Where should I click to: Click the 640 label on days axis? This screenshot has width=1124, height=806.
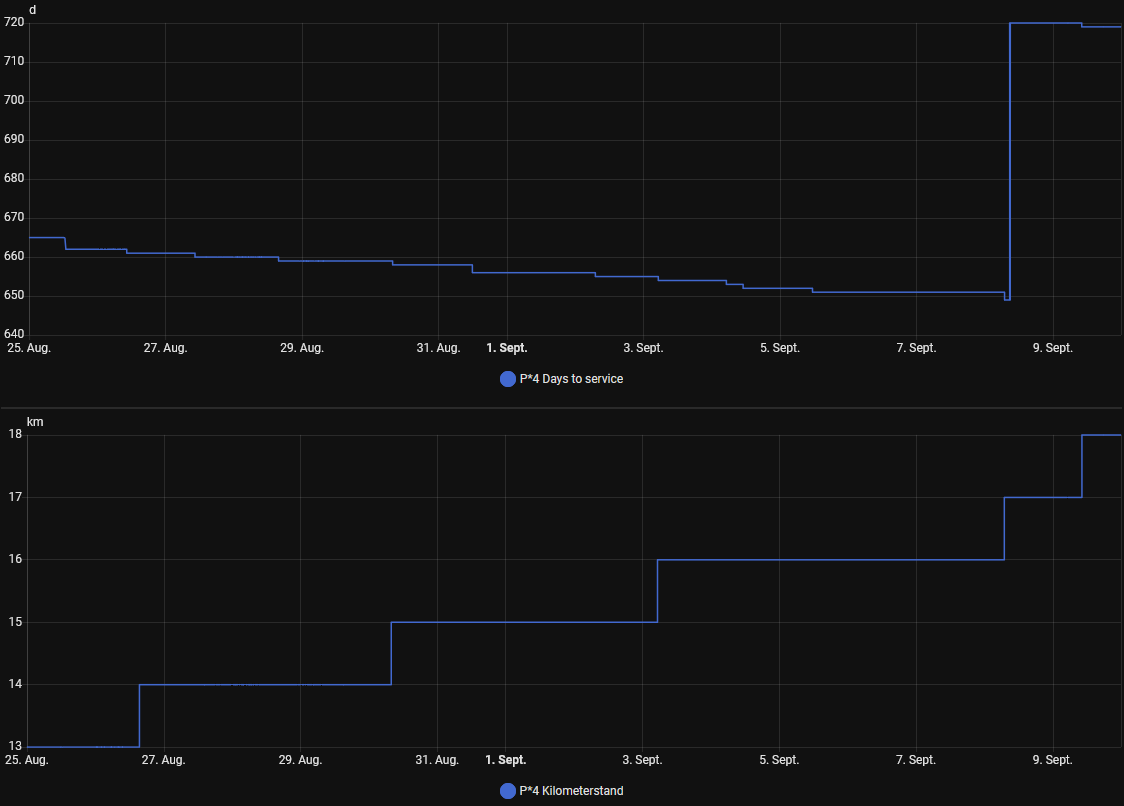click(14, 333)
